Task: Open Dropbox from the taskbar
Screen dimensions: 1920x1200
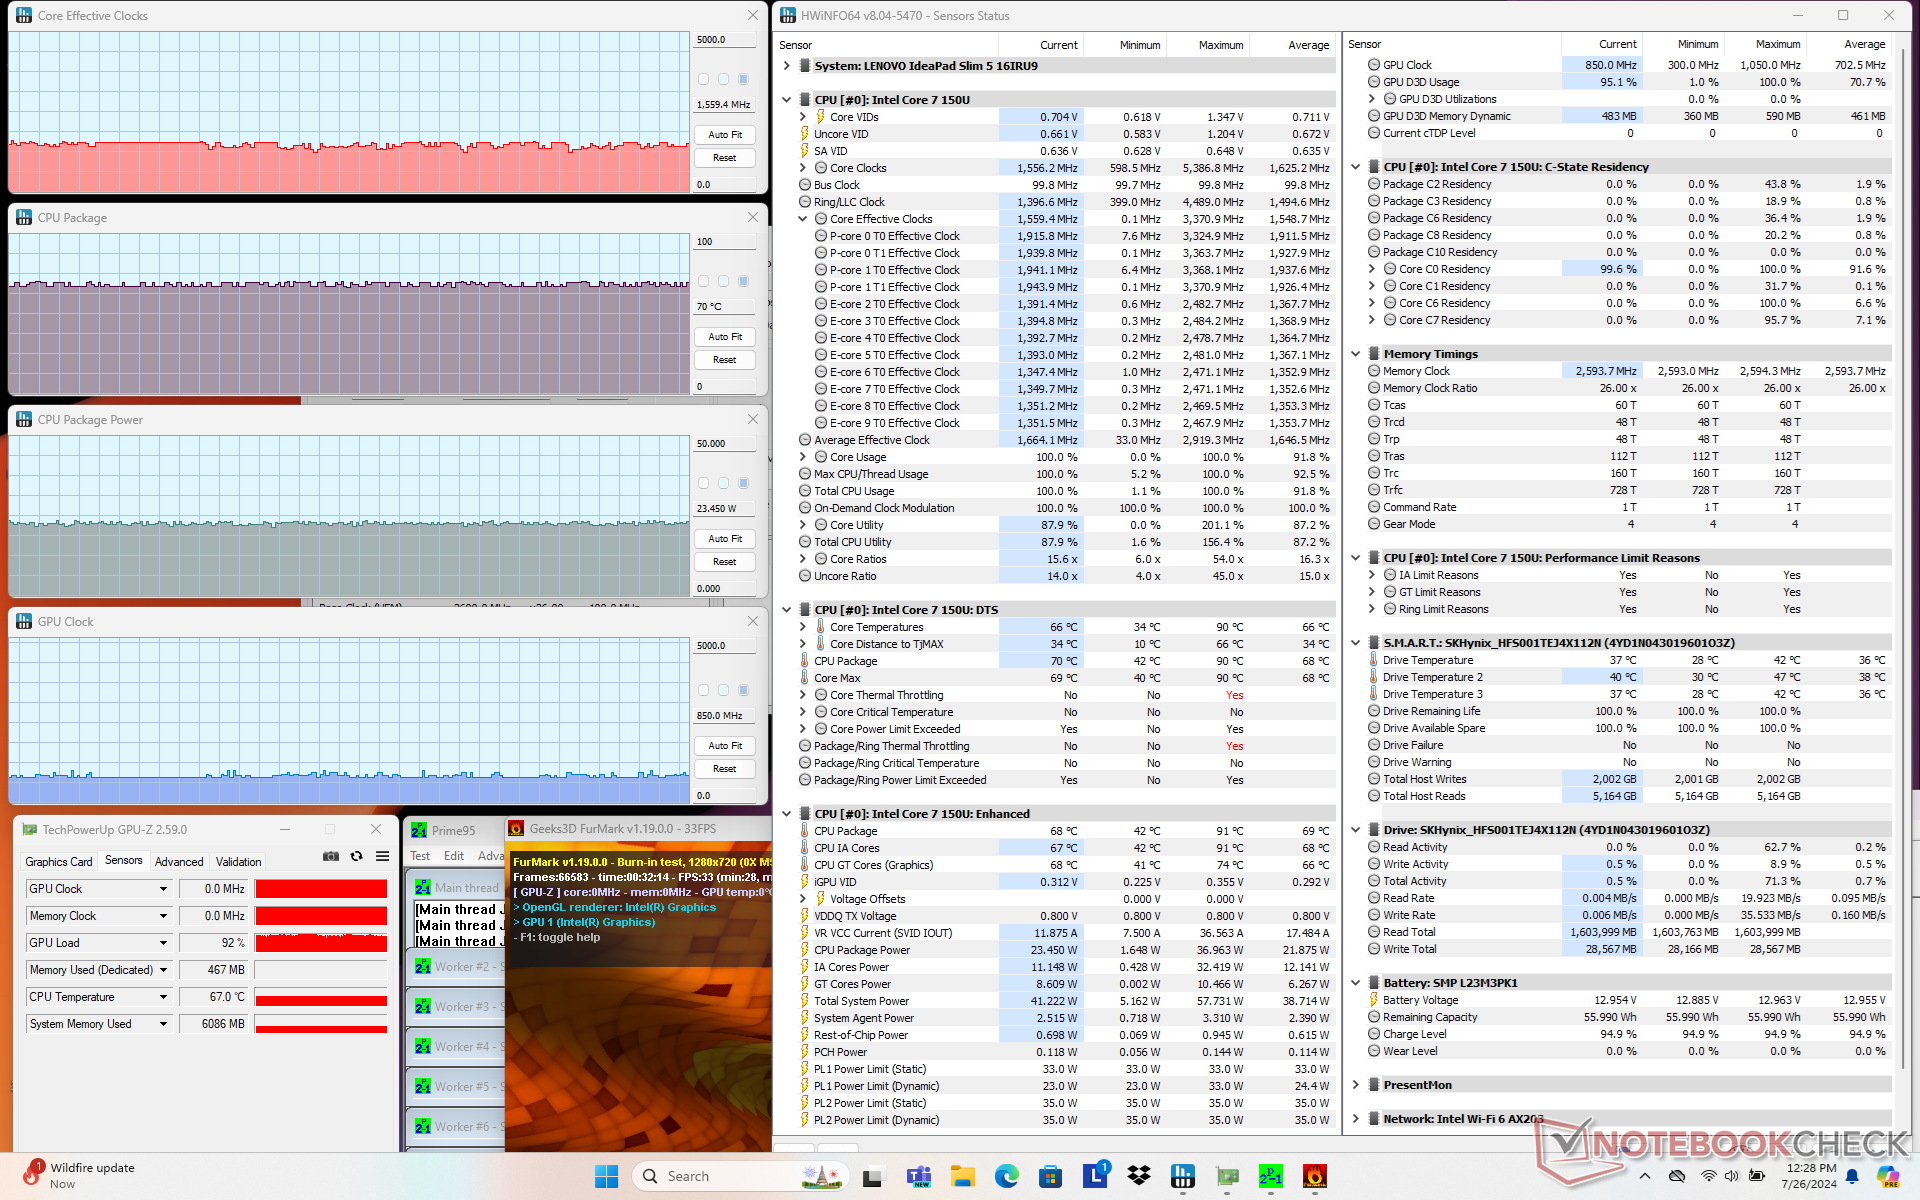Action: tap(1138, 1177)
